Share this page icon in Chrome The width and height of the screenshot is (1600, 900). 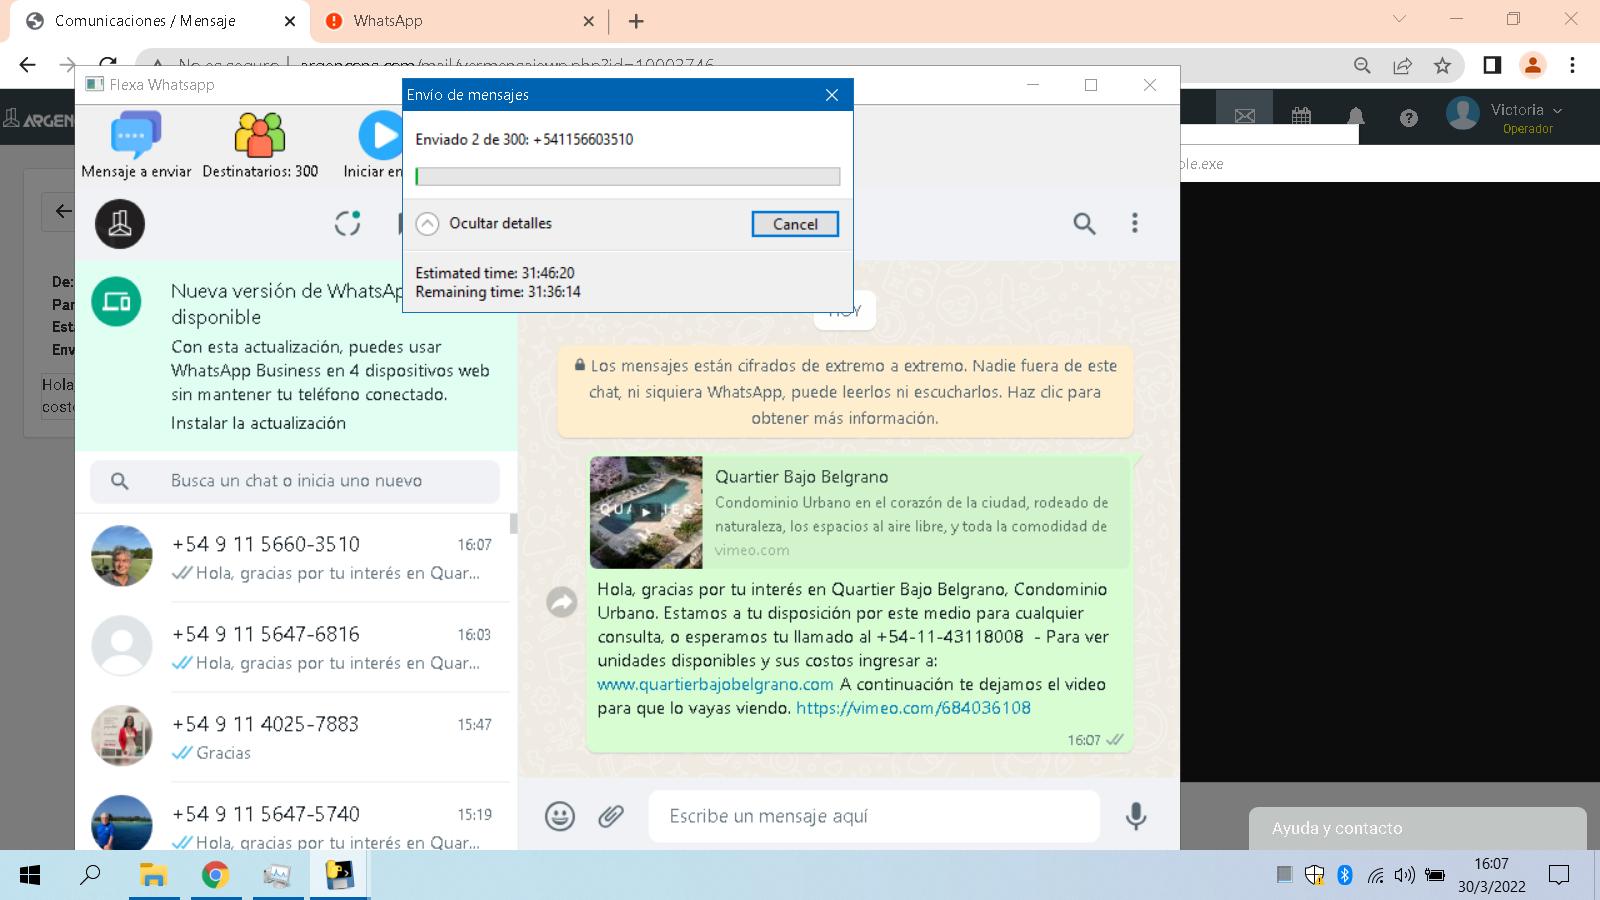click(1402, 65)
